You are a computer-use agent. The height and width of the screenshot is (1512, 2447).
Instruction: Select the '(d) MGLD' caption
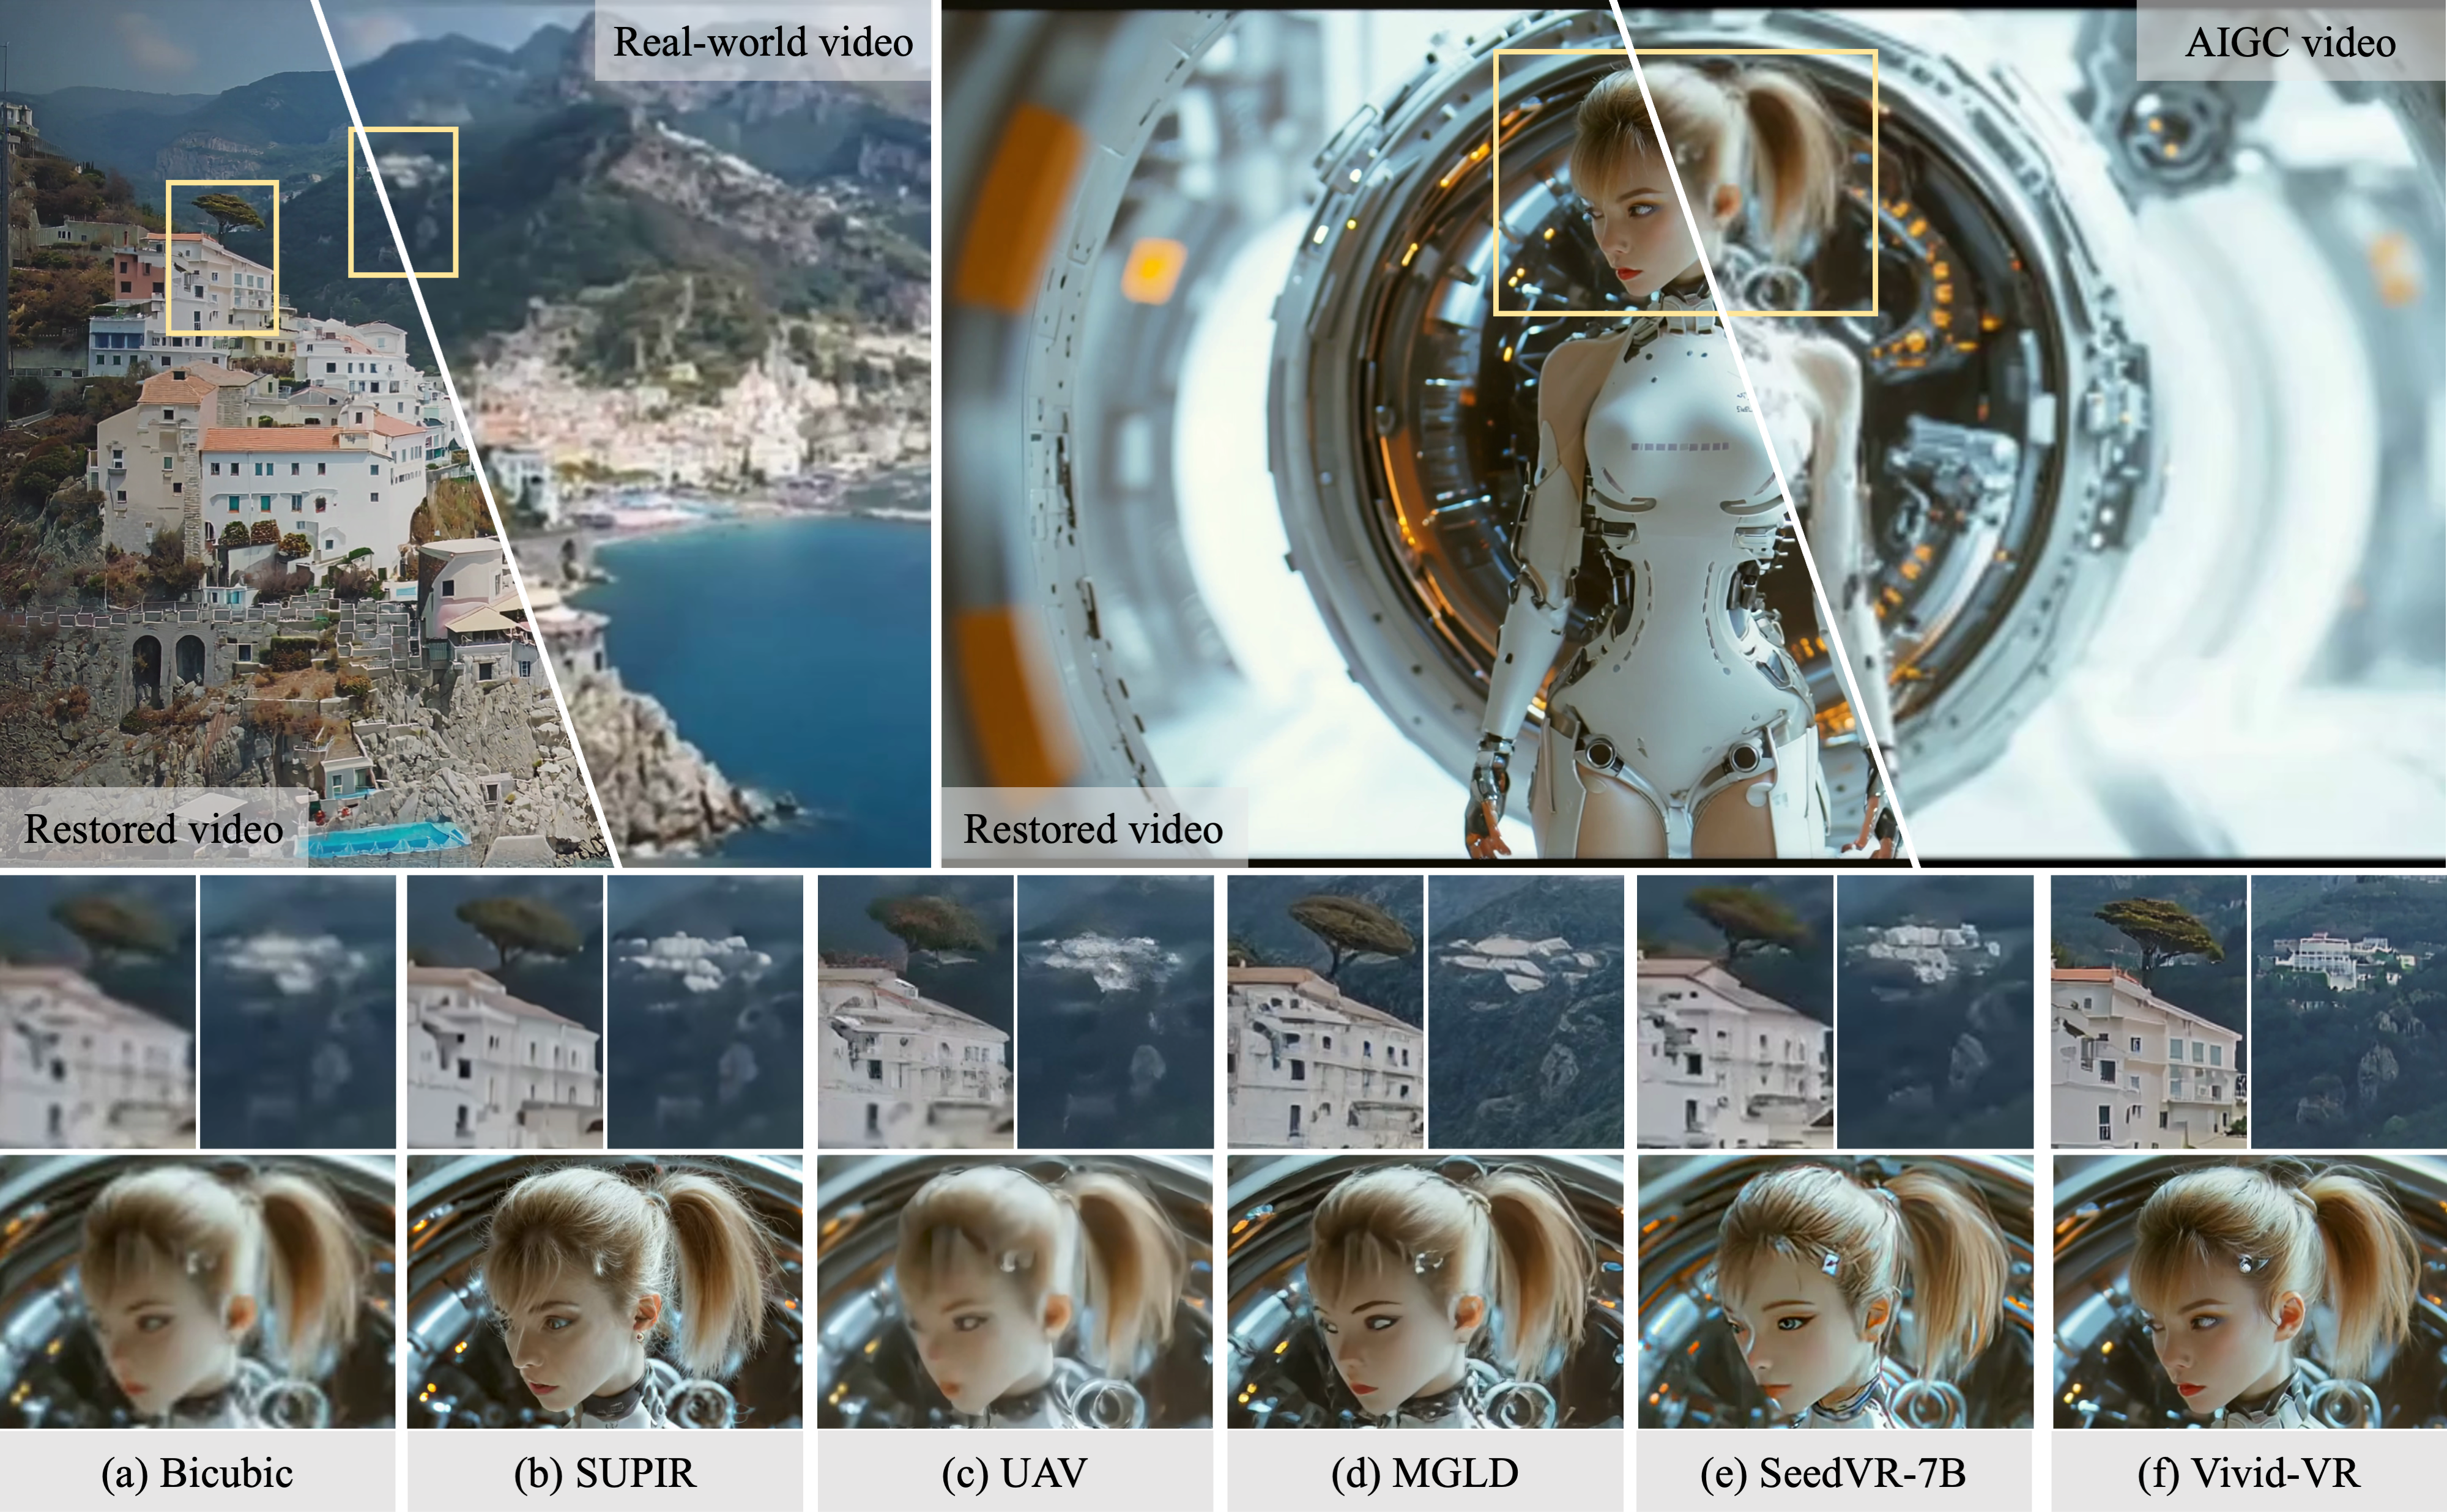click(1424, 1473)
